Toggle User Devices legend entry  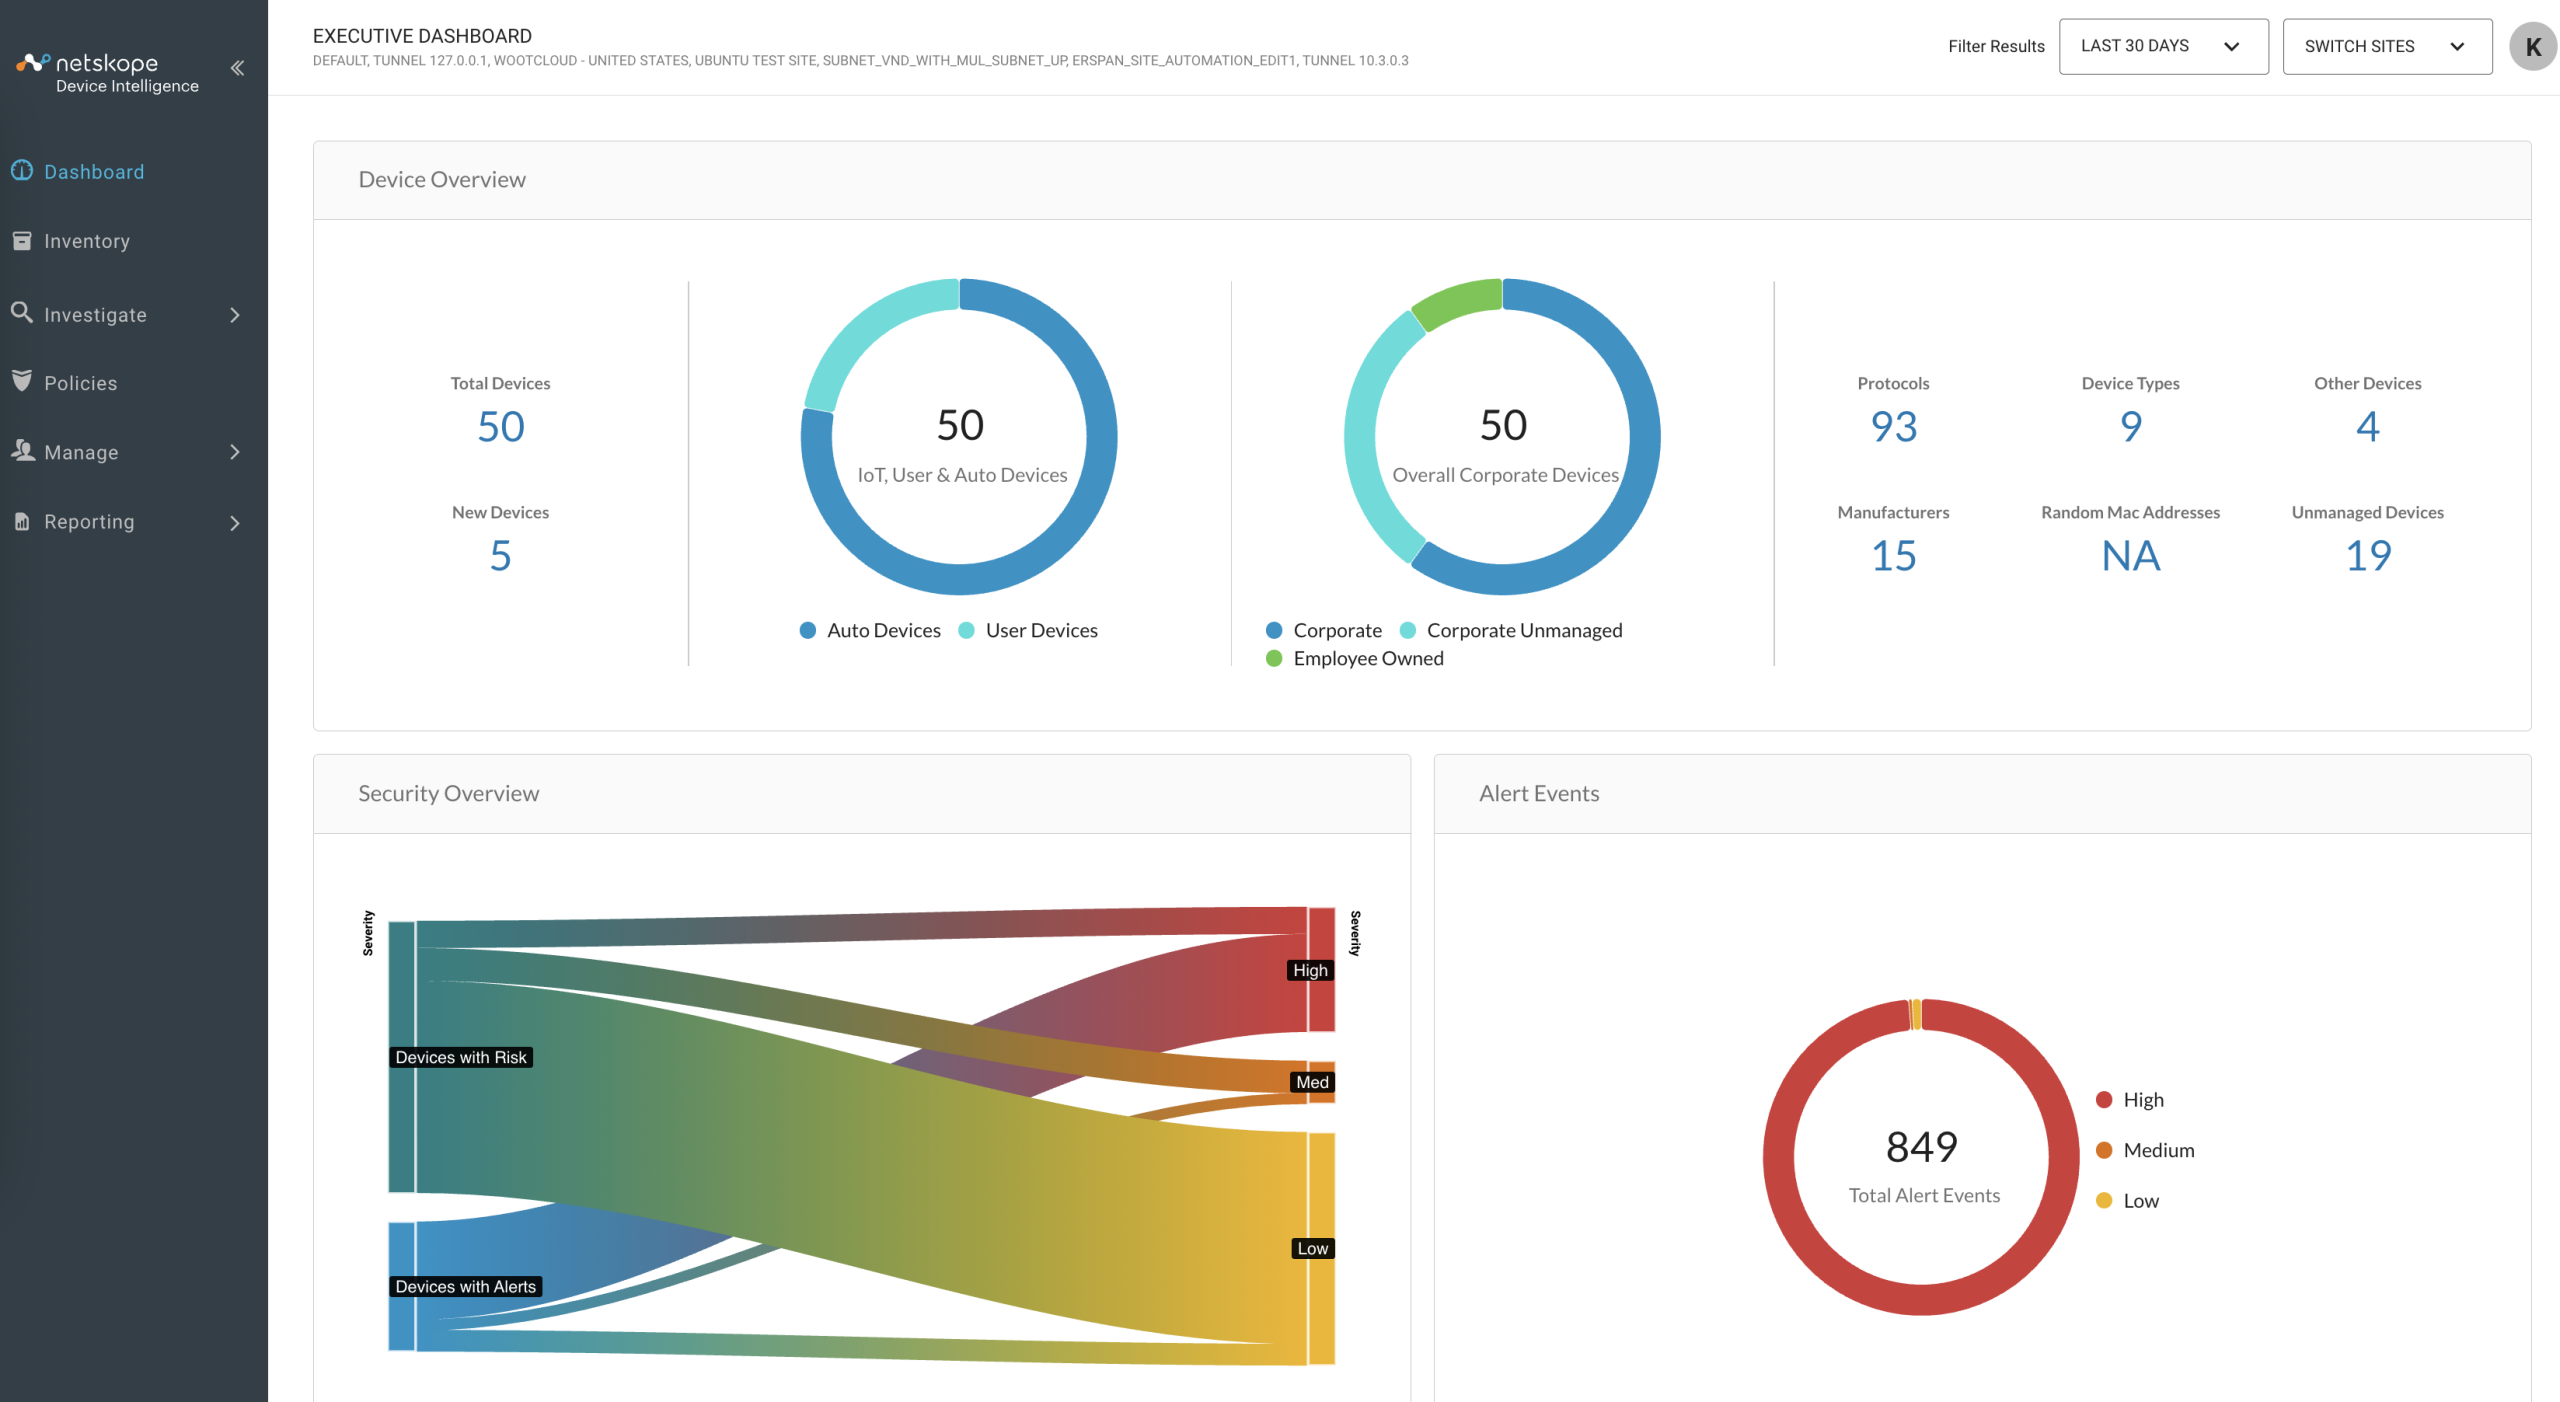click(1028, 630)
